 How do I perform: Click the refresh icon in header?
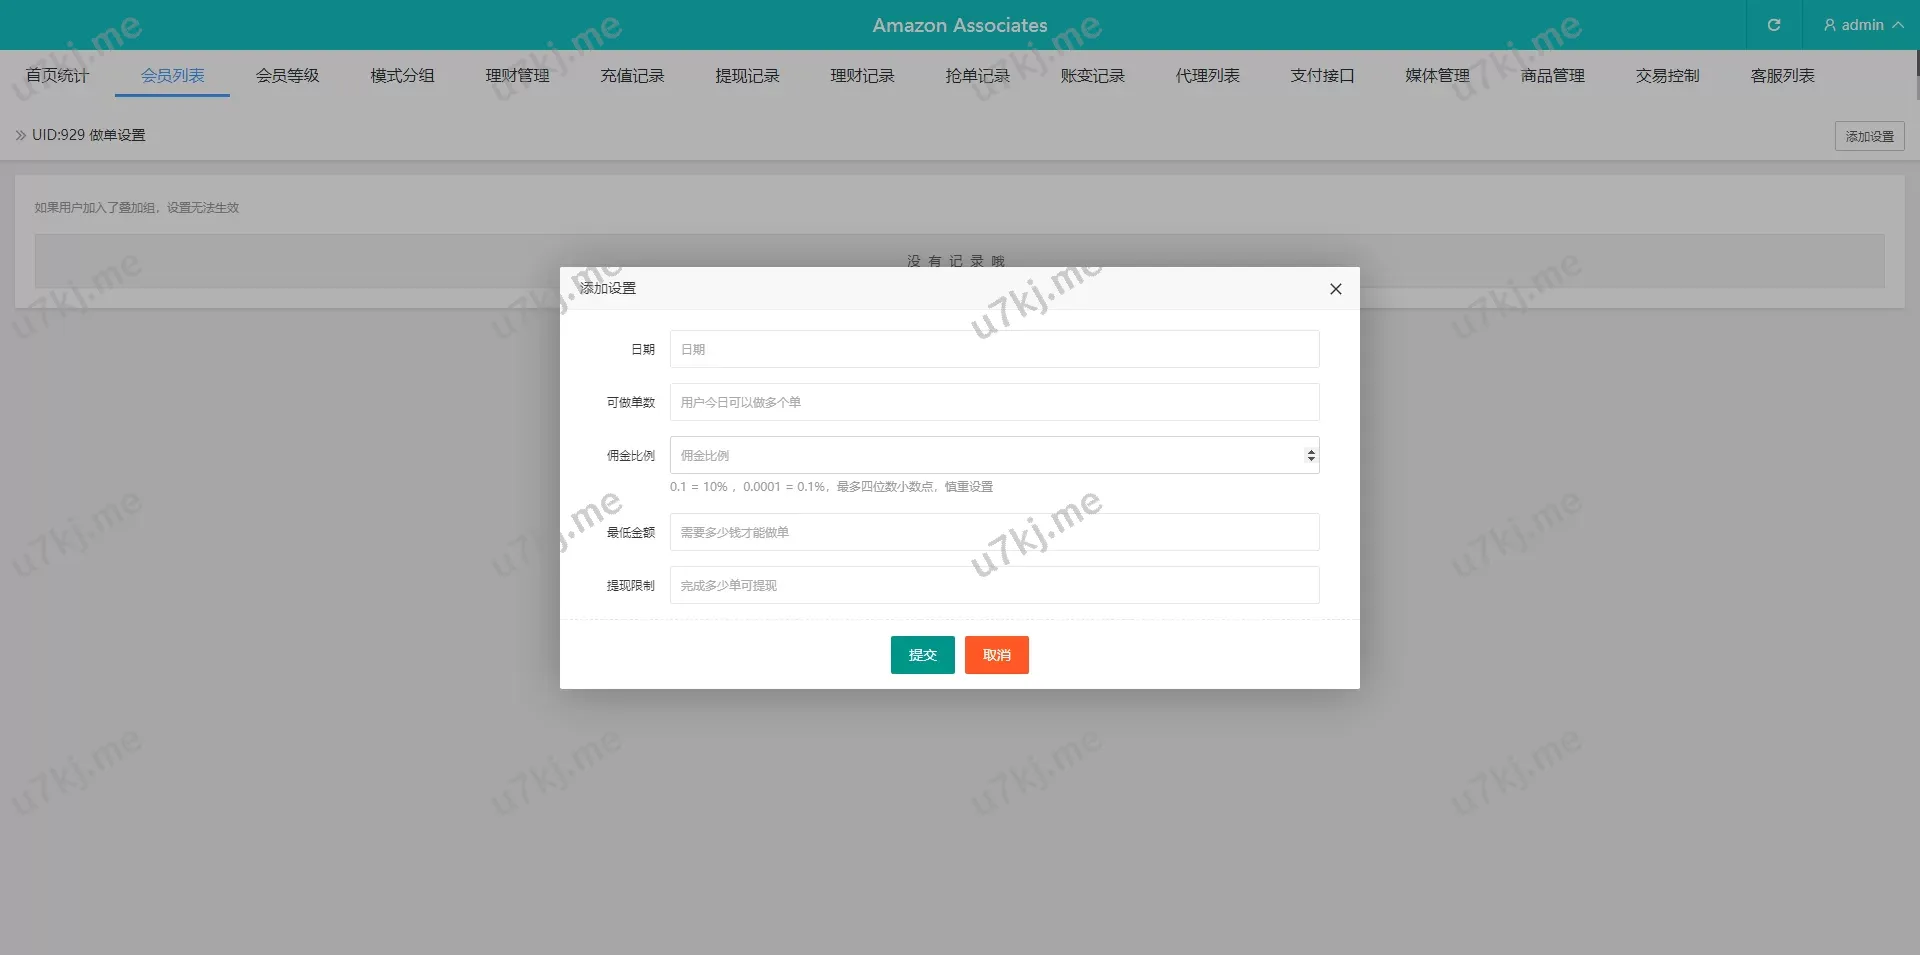tap(1774, 25)
